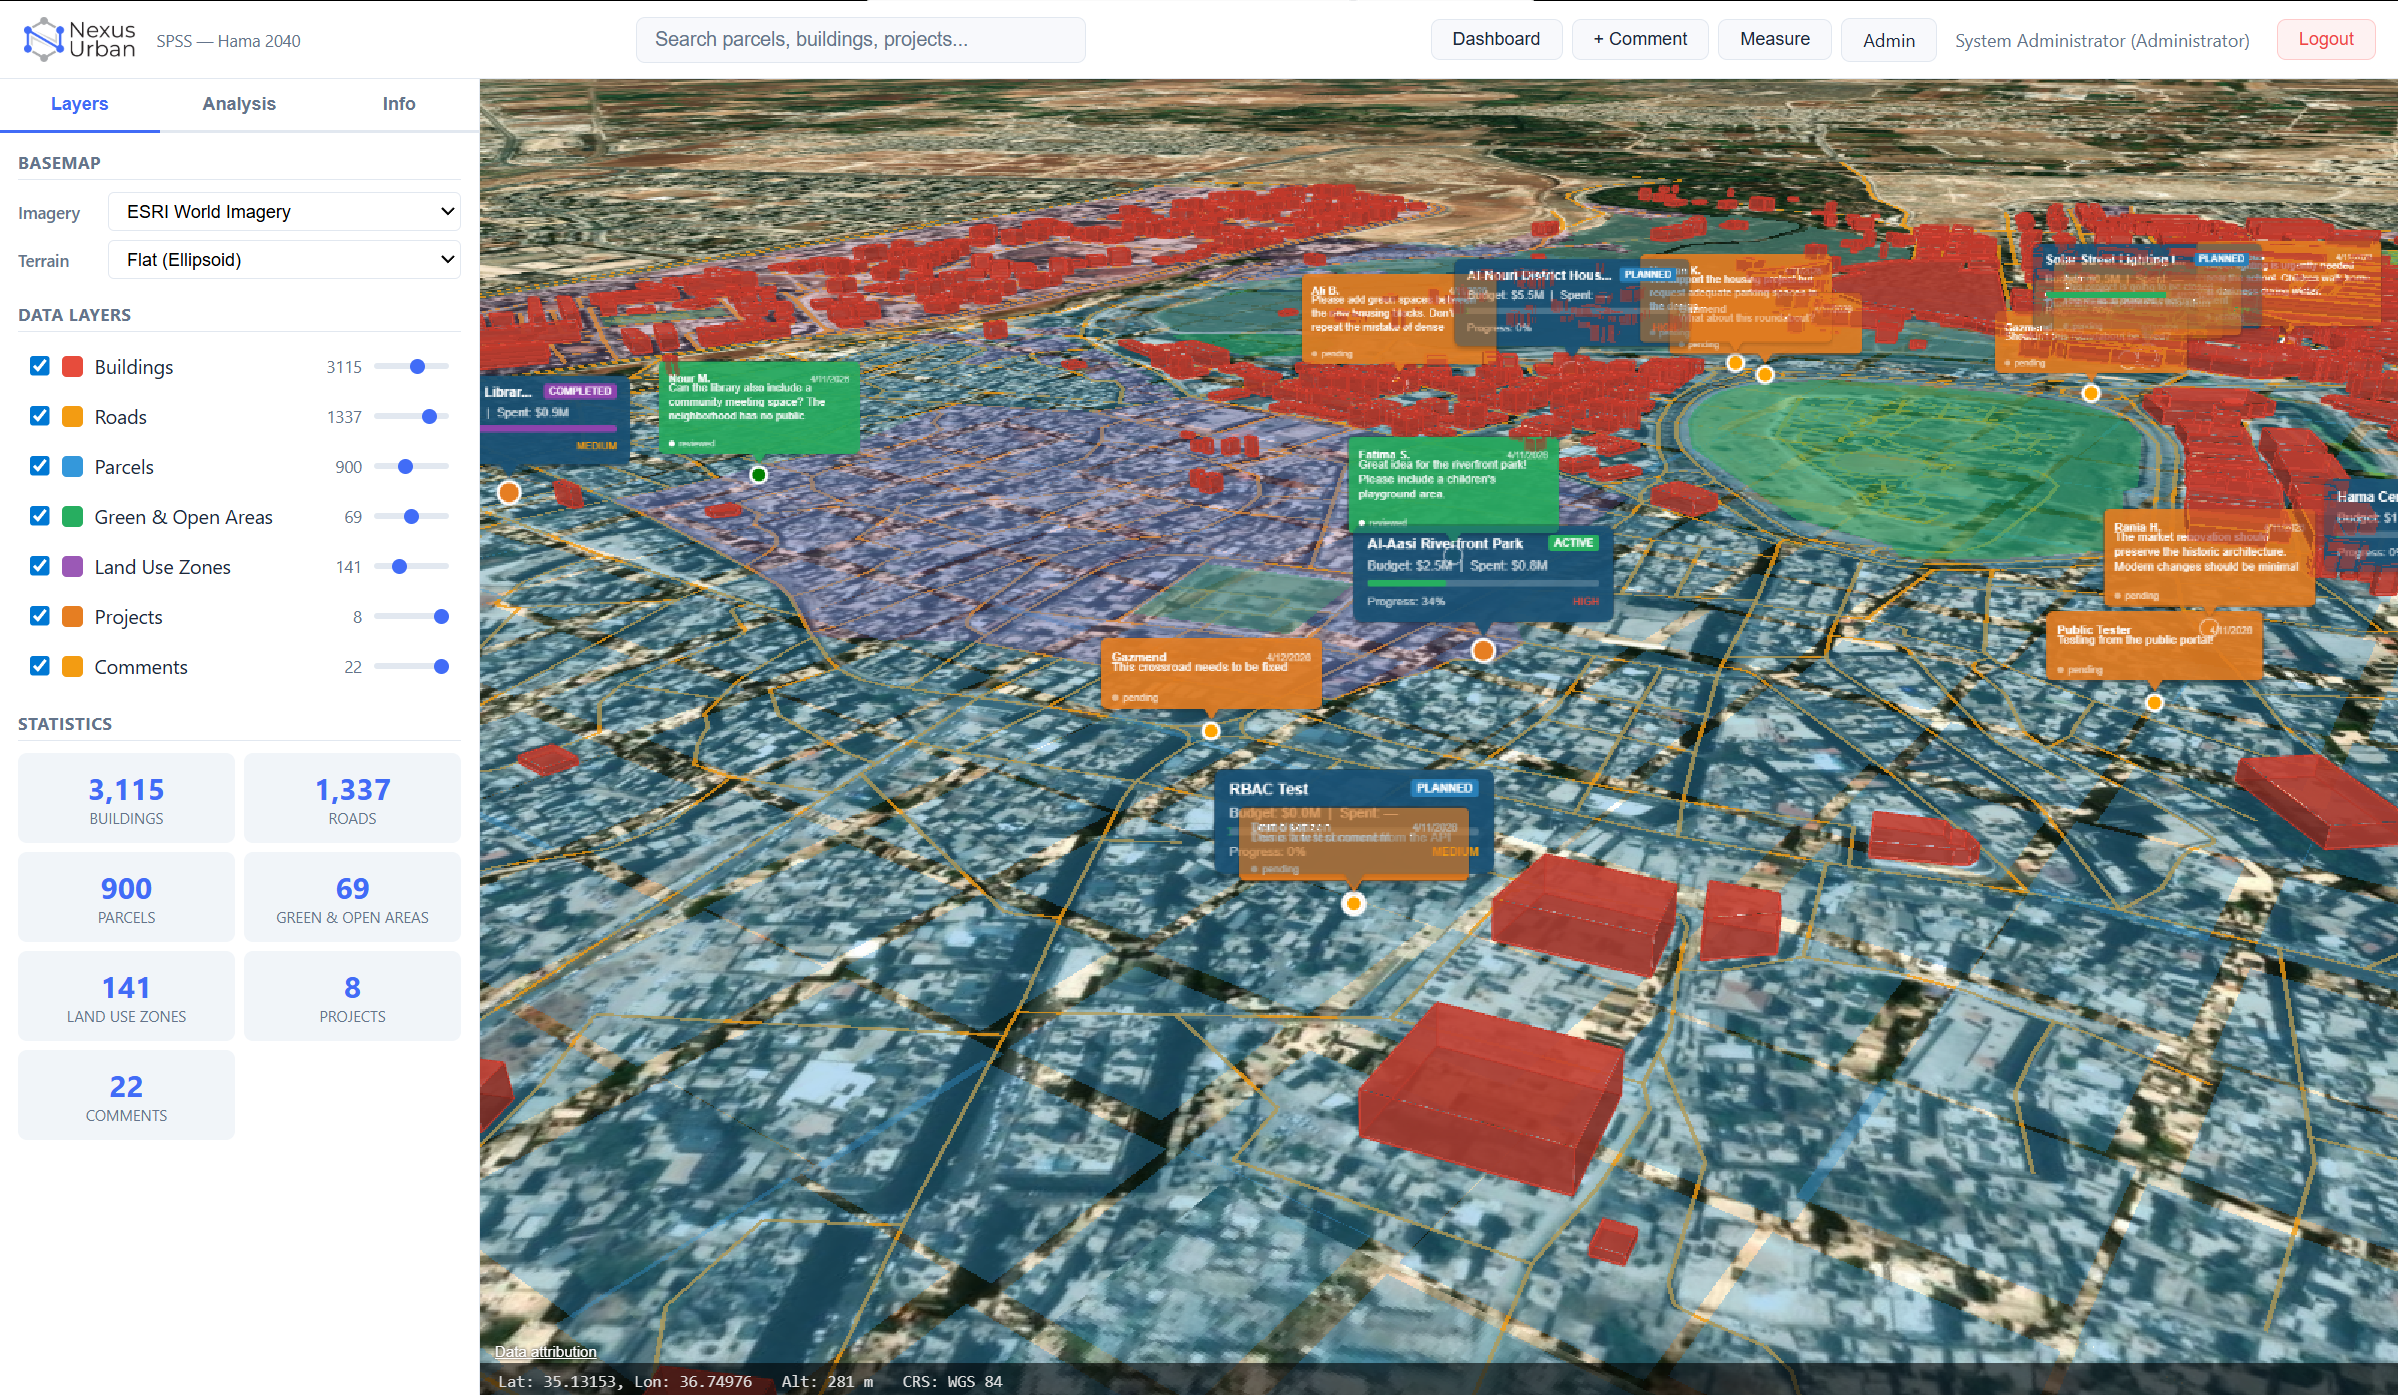2398x1395 pixels.
Task: Open the Imagery basemap dropdown
Action: pyautogui.click(x=284, y=212)
